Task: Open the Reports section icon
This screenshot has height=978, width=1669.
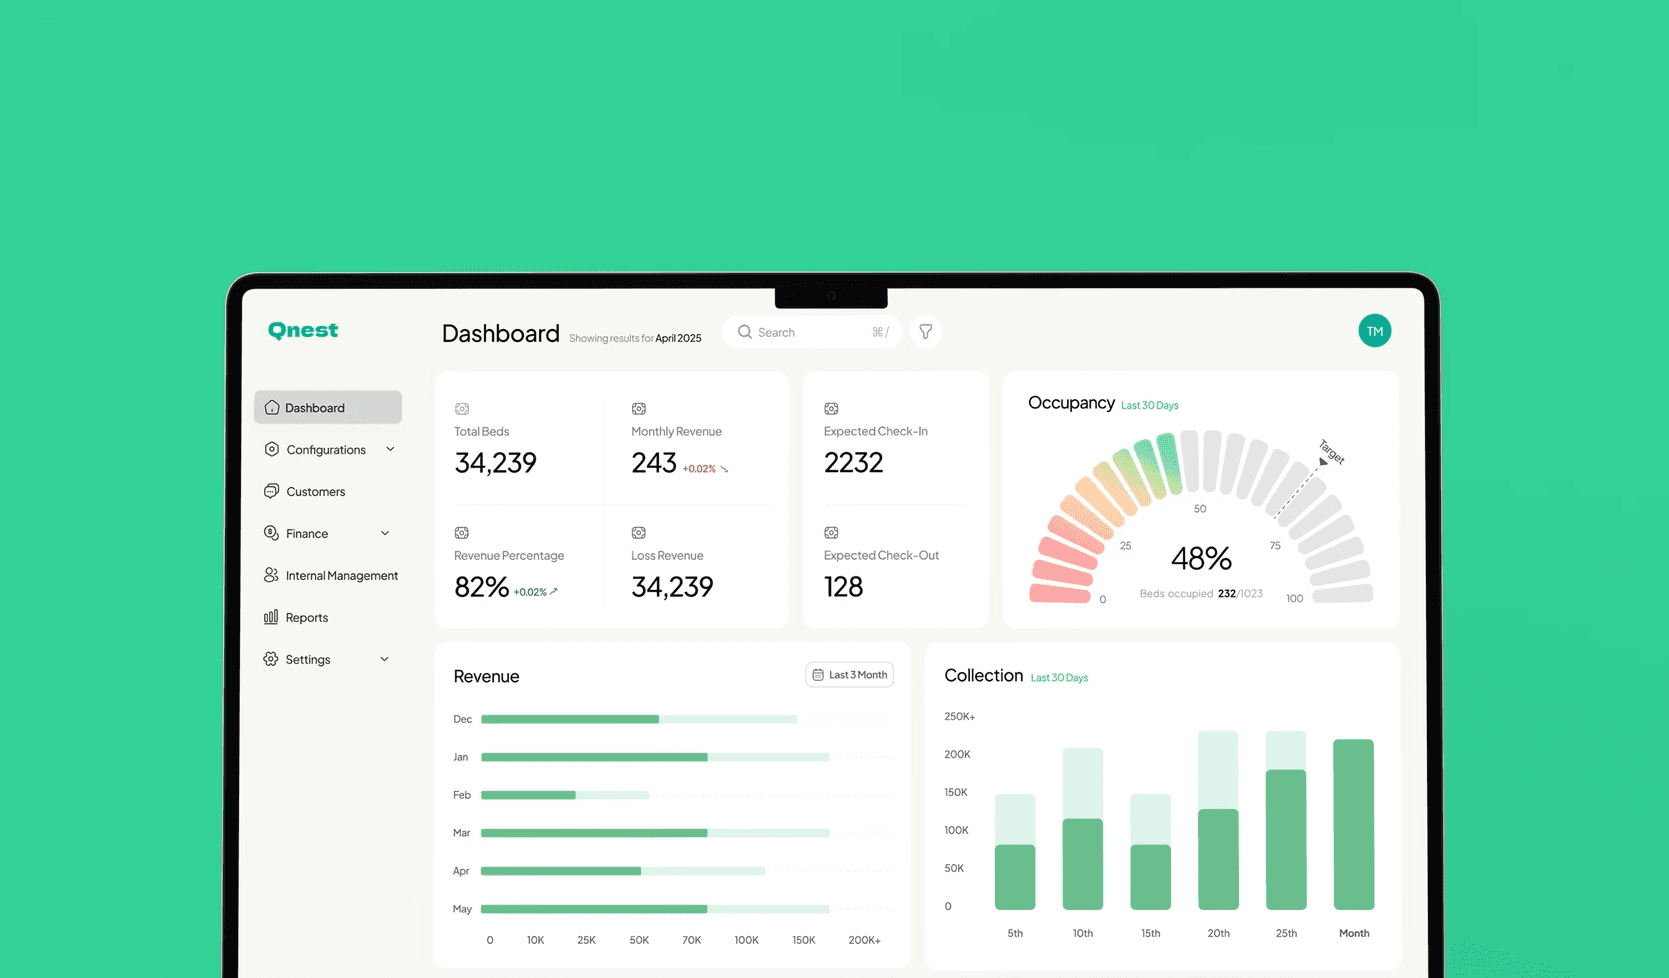Action: [271, 617]
